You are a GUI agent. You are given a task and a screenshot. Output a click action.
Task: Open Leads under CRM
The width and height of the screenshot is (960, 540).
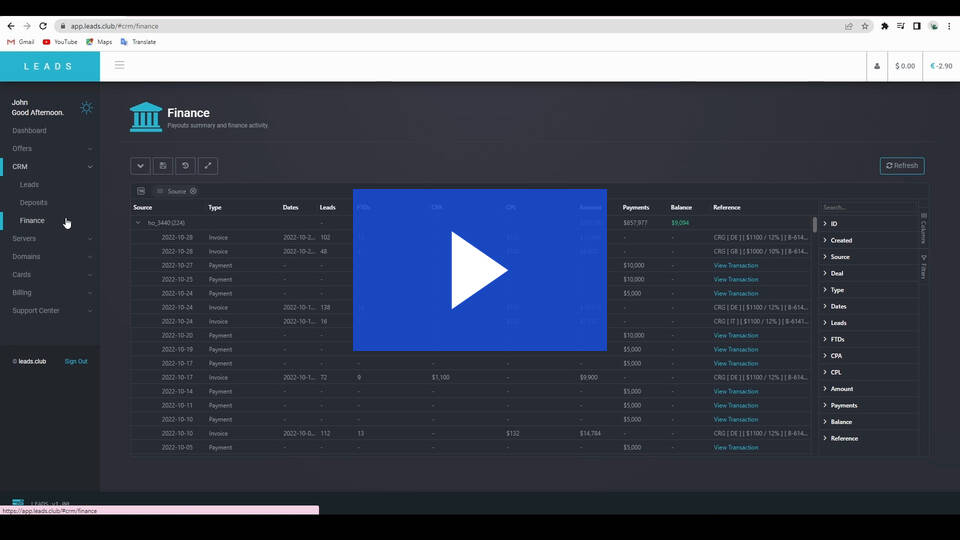coord(29,184)
